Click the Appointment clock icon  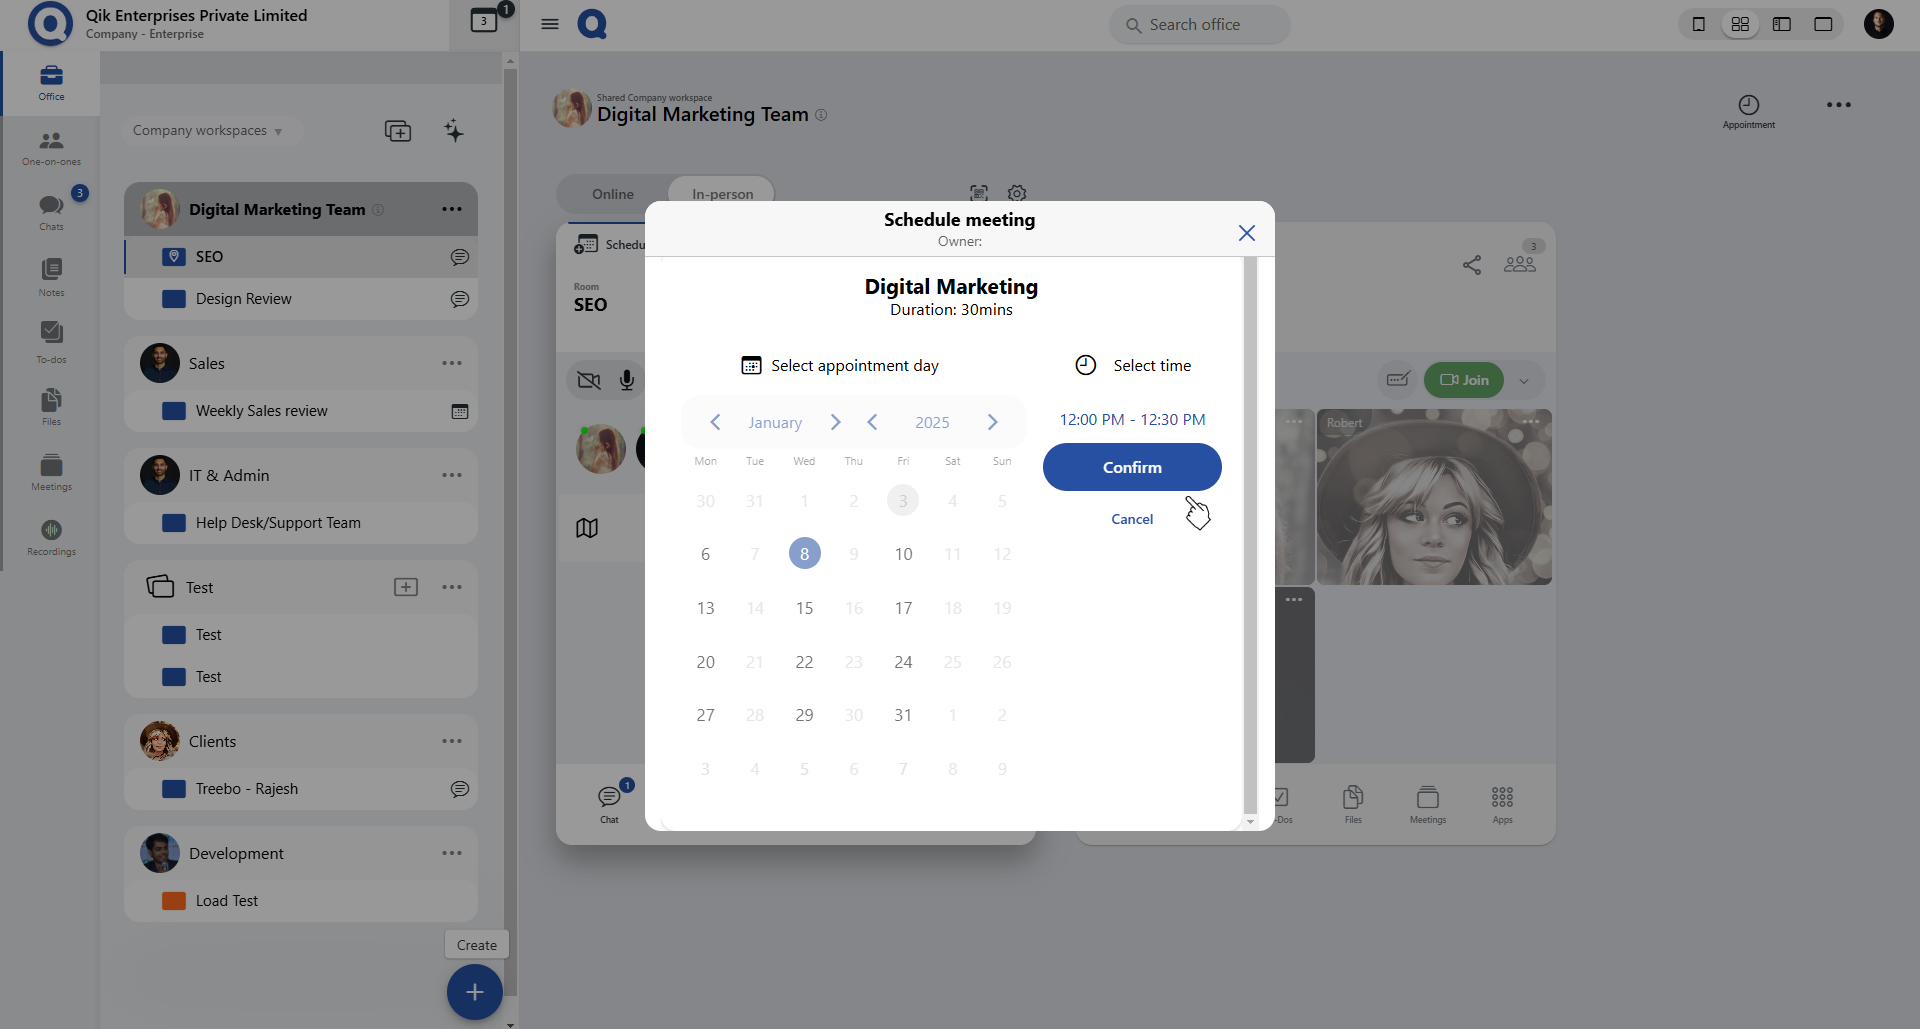pos(1748,106)
